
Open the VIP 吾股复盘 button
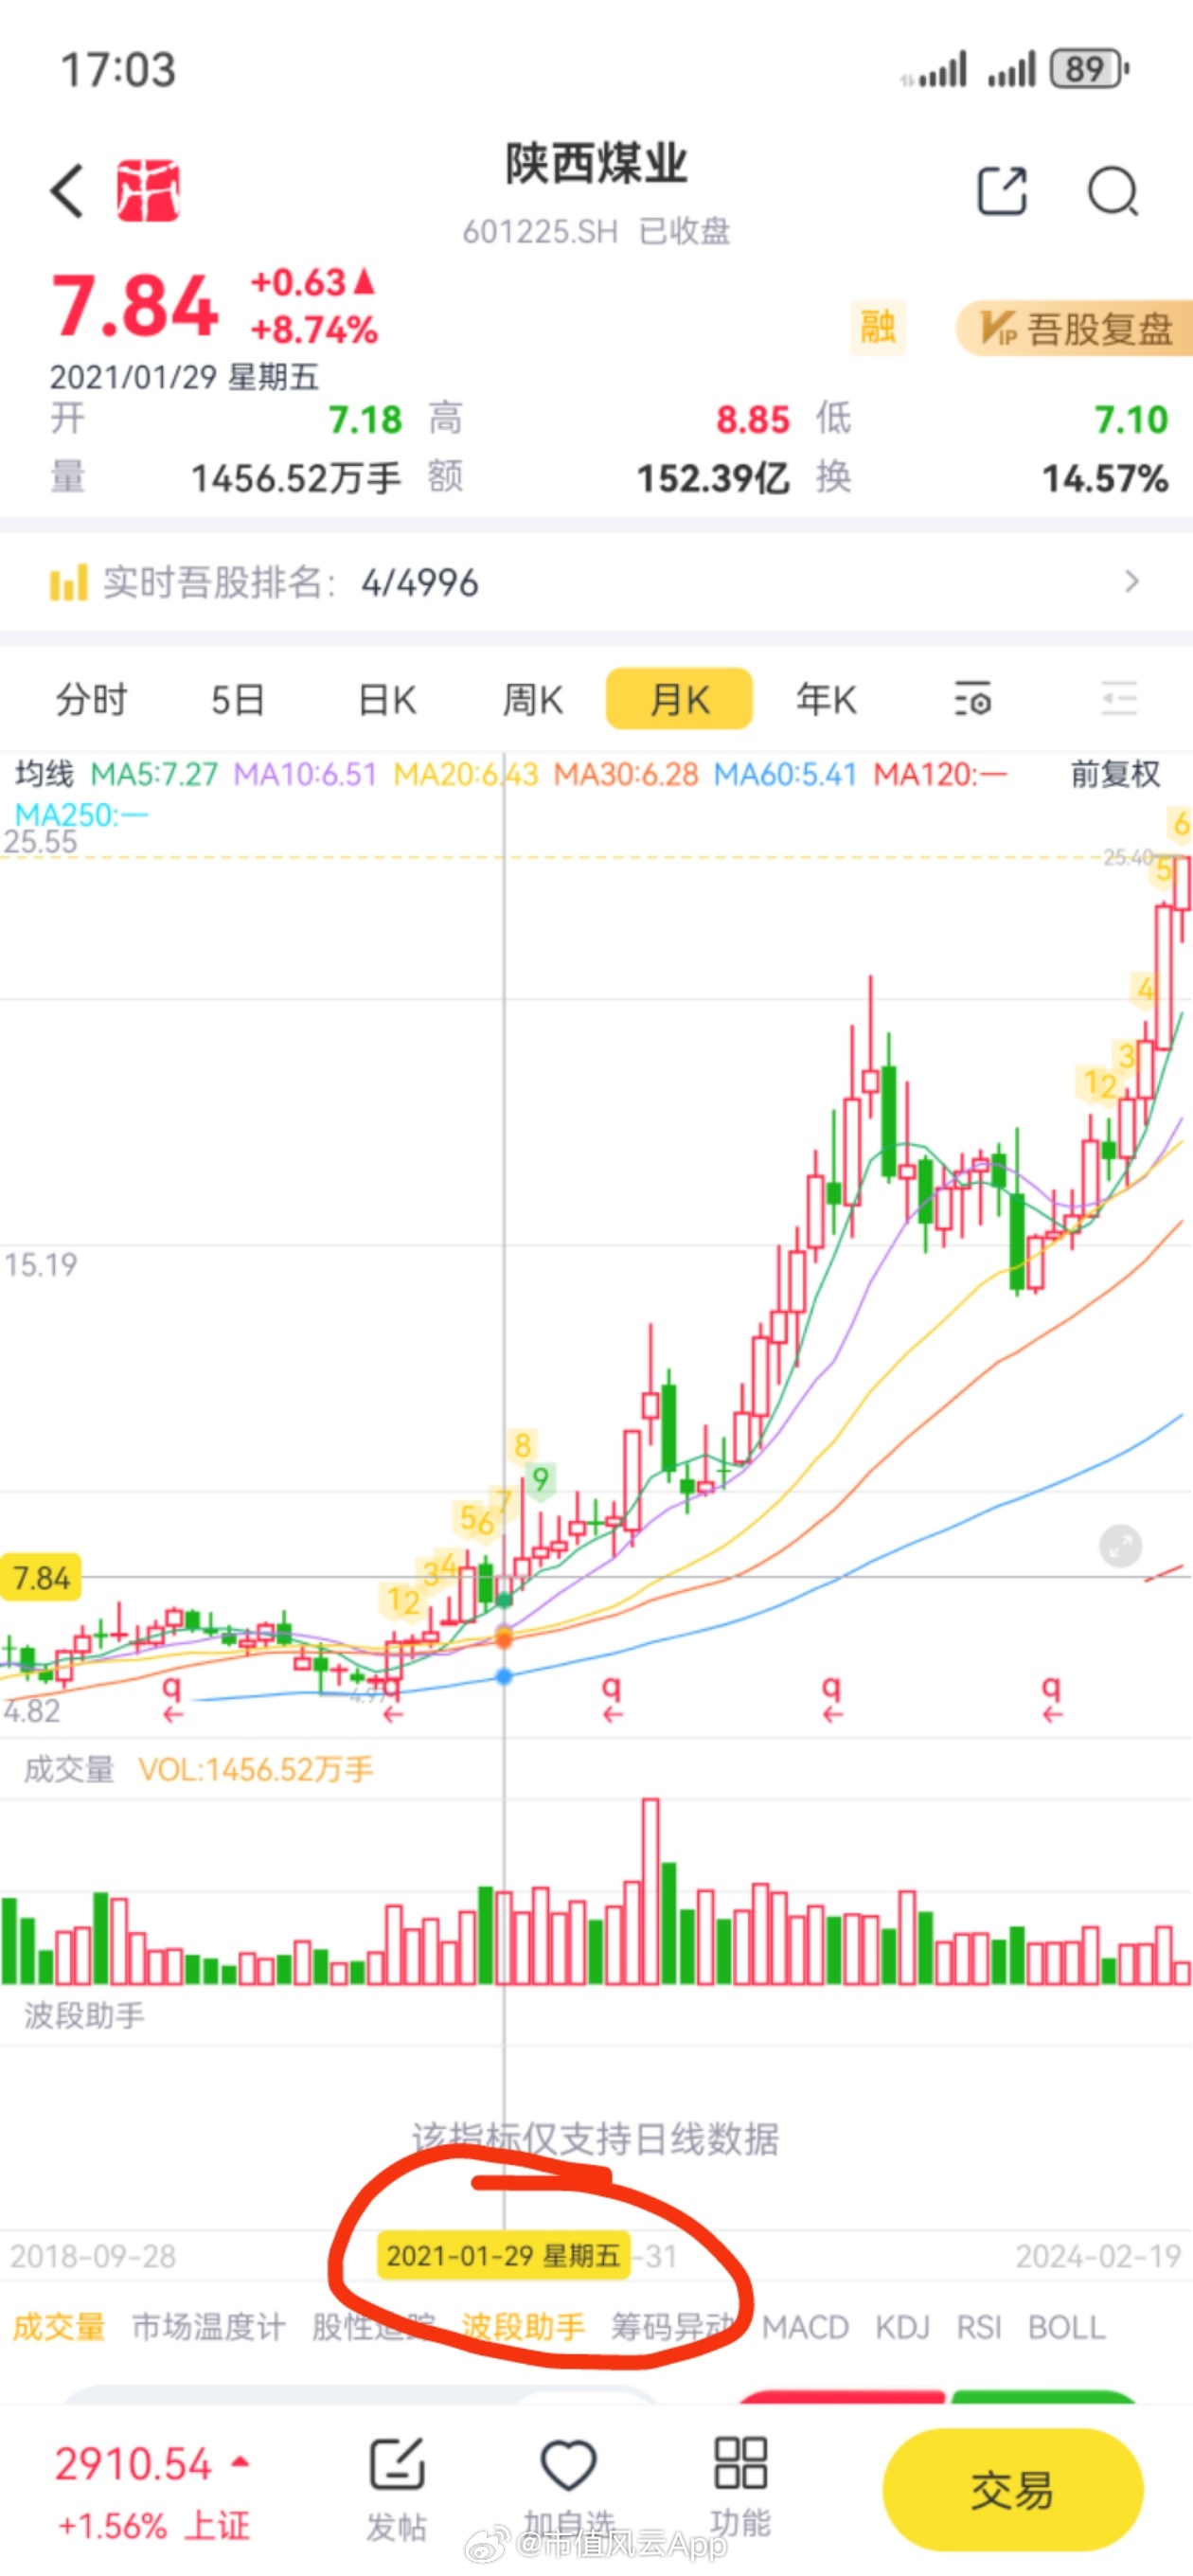pyautogui.click(x=1074, y=328)
